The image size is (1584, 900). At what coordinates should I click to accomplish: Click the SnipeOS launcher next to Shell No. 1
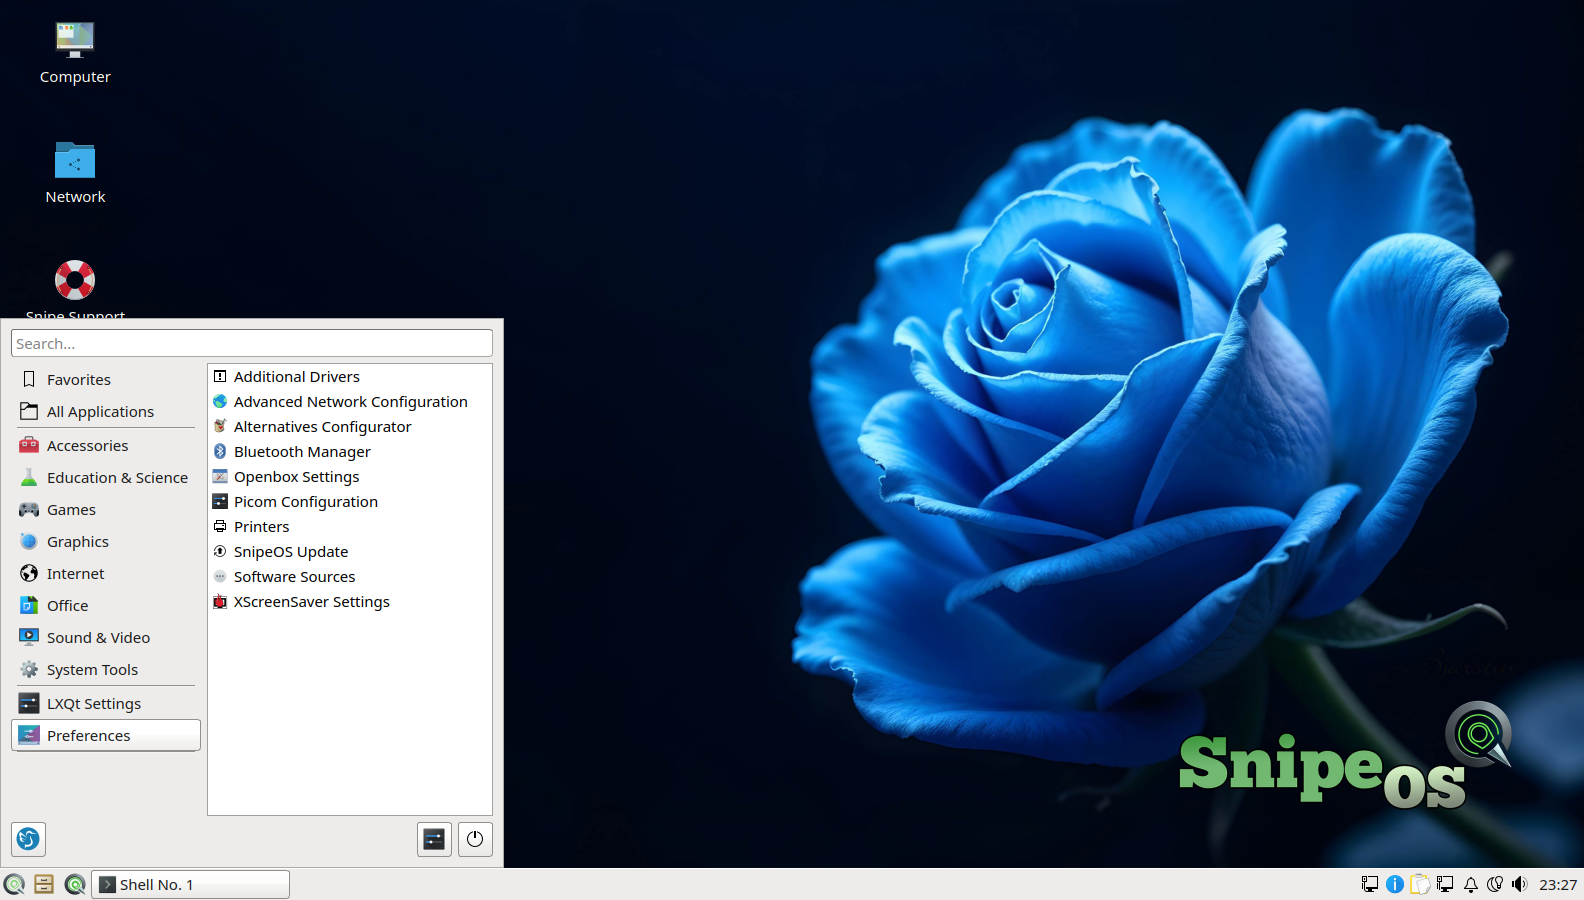pos(75,884)
